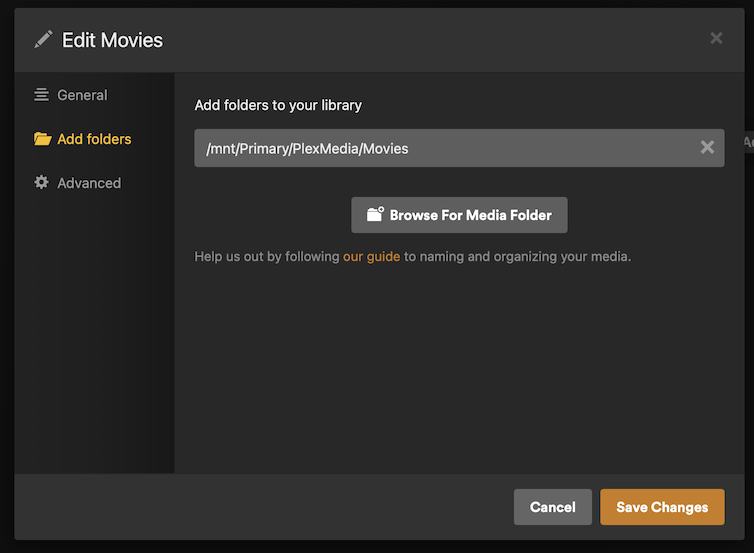Click the /mnt/Primary/PlexMedia/Movies path field

459,148
